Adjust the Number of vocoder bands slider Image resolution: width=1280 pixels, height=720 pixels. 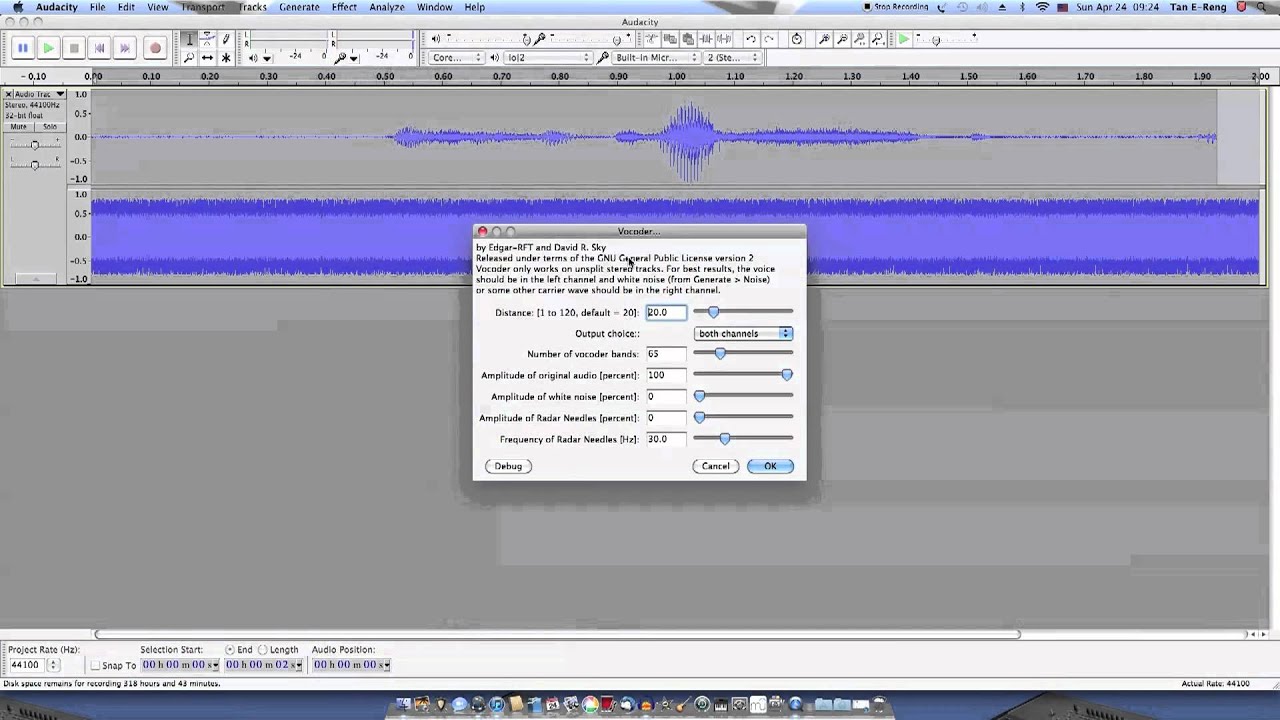coord(743,353)
